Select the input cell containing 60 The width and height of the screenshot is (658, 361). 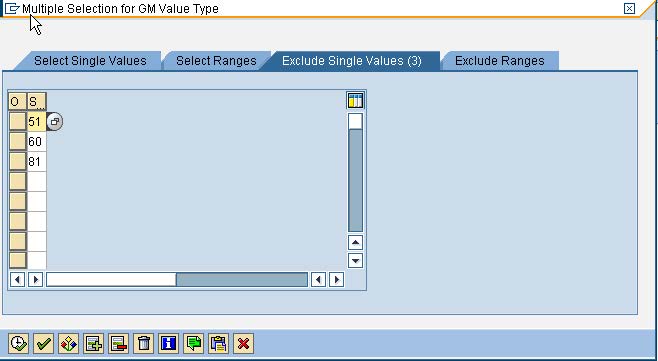point(37,142)
